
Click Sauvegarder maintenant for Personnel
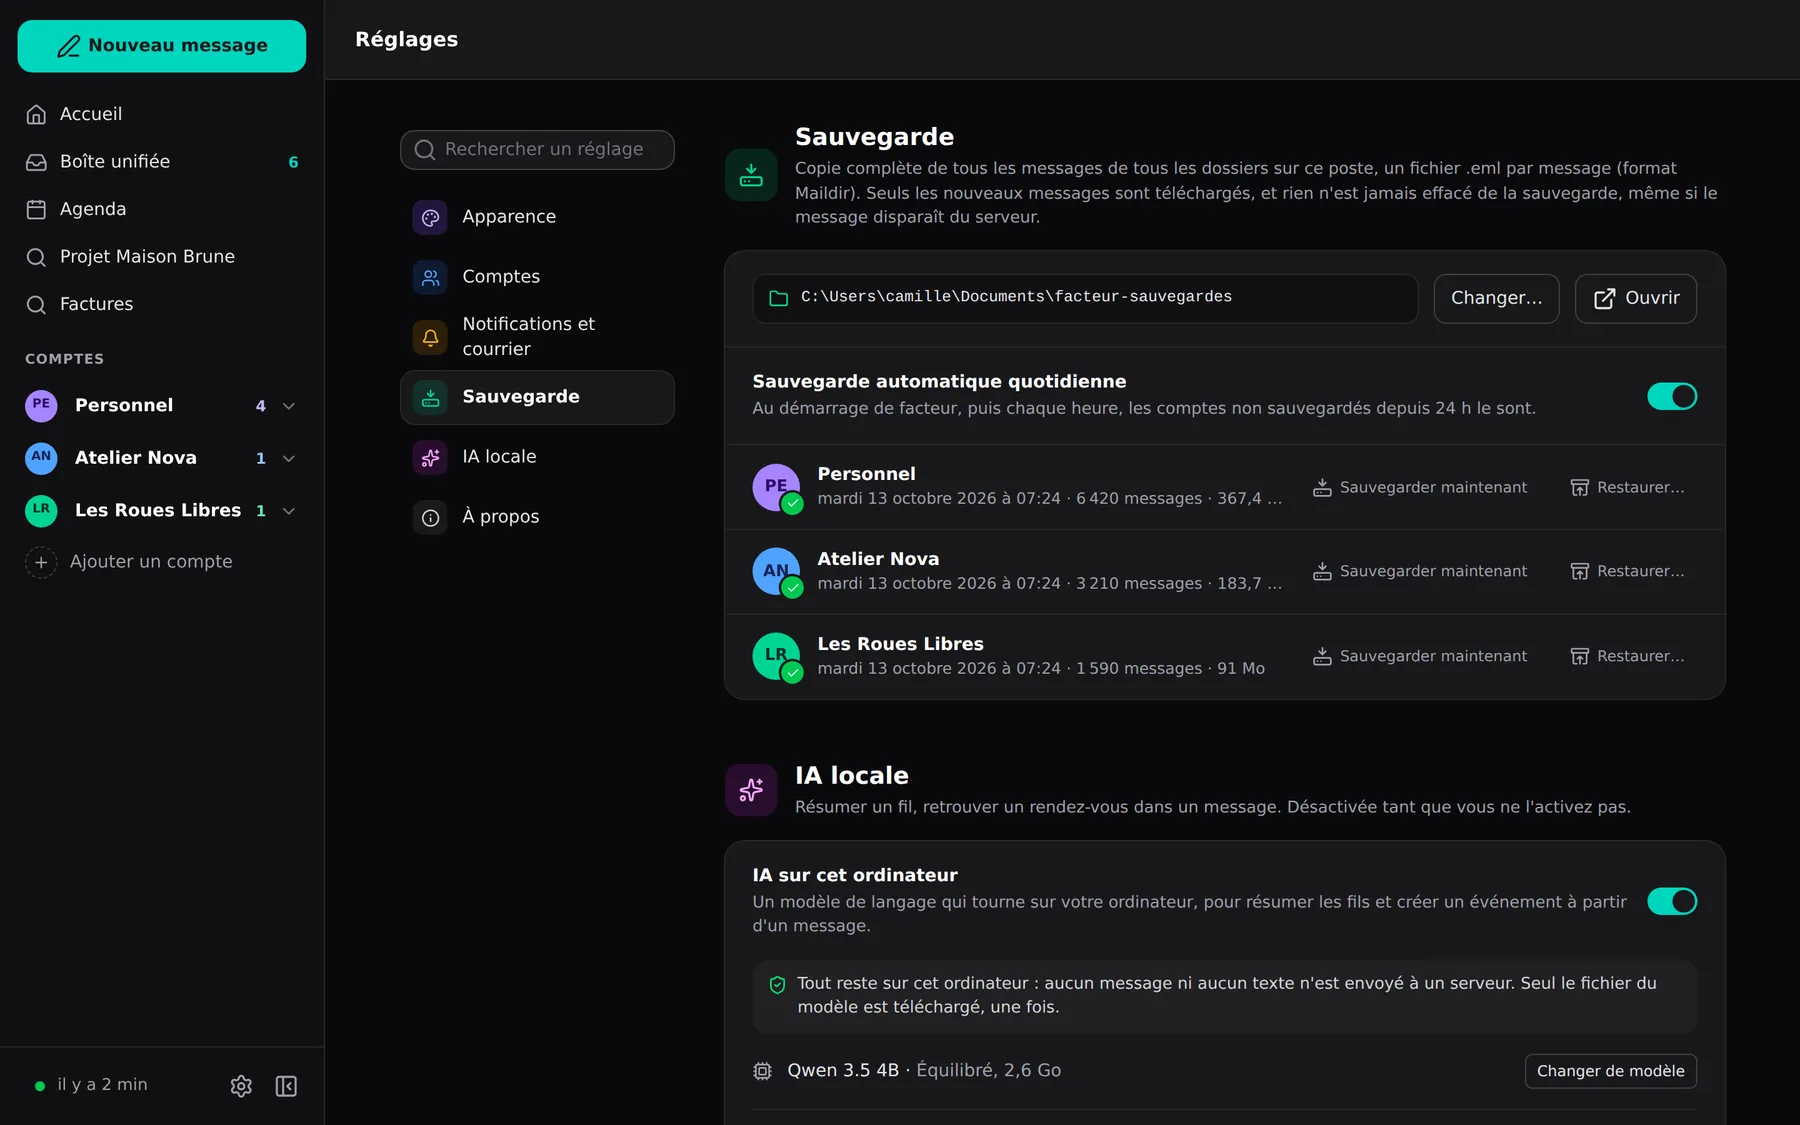[1419, 487]
